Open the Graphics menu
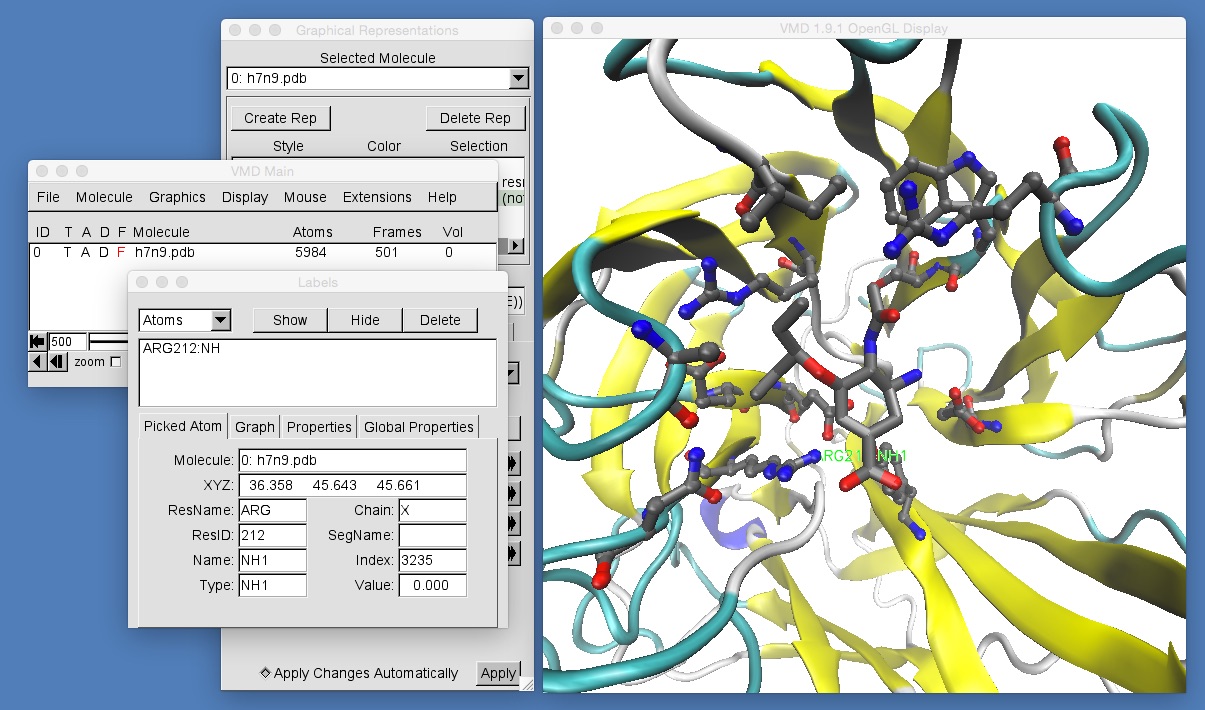The image size is (1205, 710). point(177,197)
